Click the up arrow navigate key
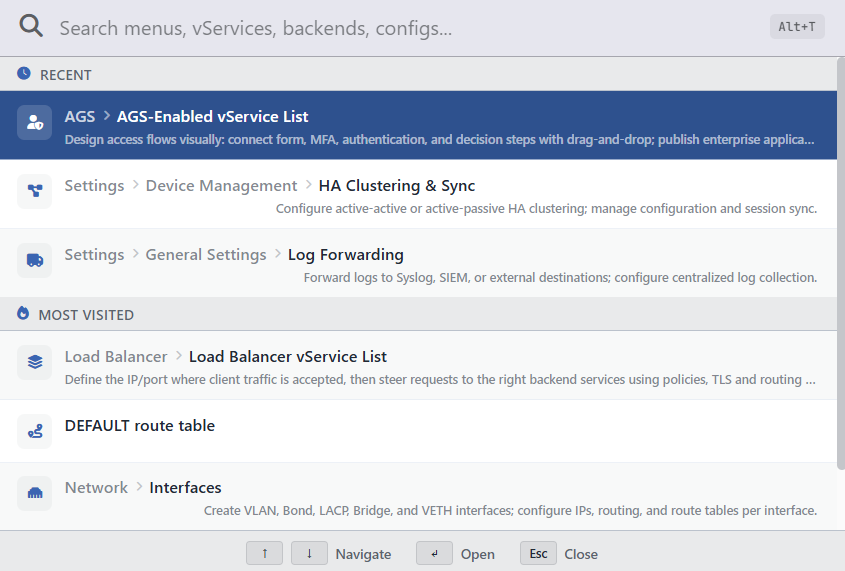845x571 pixels. point(264,553)
